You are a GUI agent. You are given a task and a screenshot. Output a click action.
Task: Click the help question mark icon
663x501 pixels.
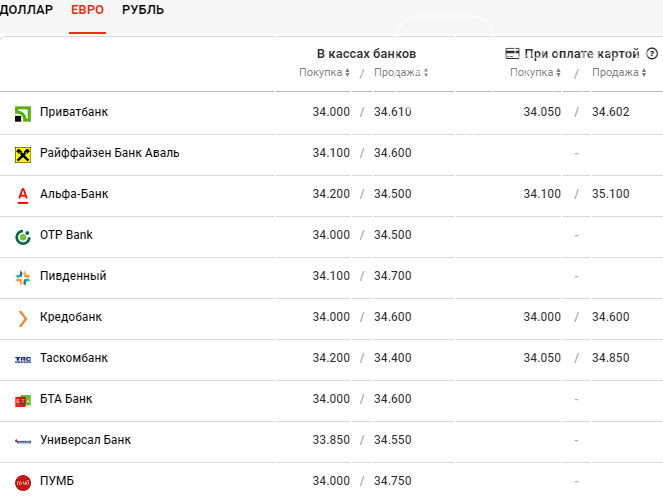tap(651, 54)
